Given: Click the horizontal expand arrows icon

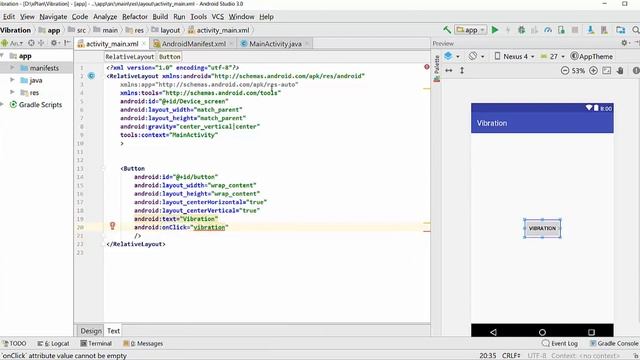Looking at the screenshot, I should click(449, 71).
